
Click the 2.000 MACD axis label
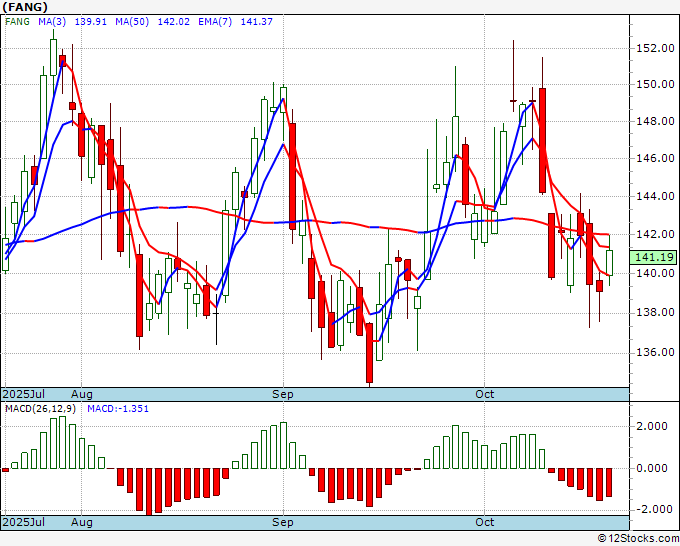pyautogui.click(x=651, y=426)
